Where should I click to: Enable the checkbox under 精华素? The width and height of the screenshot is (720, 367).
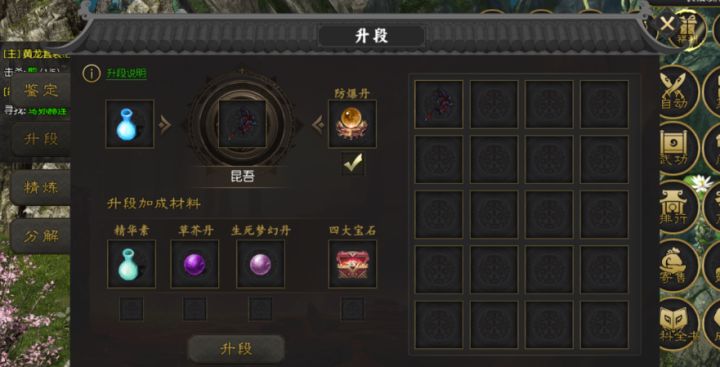[131, 308]
